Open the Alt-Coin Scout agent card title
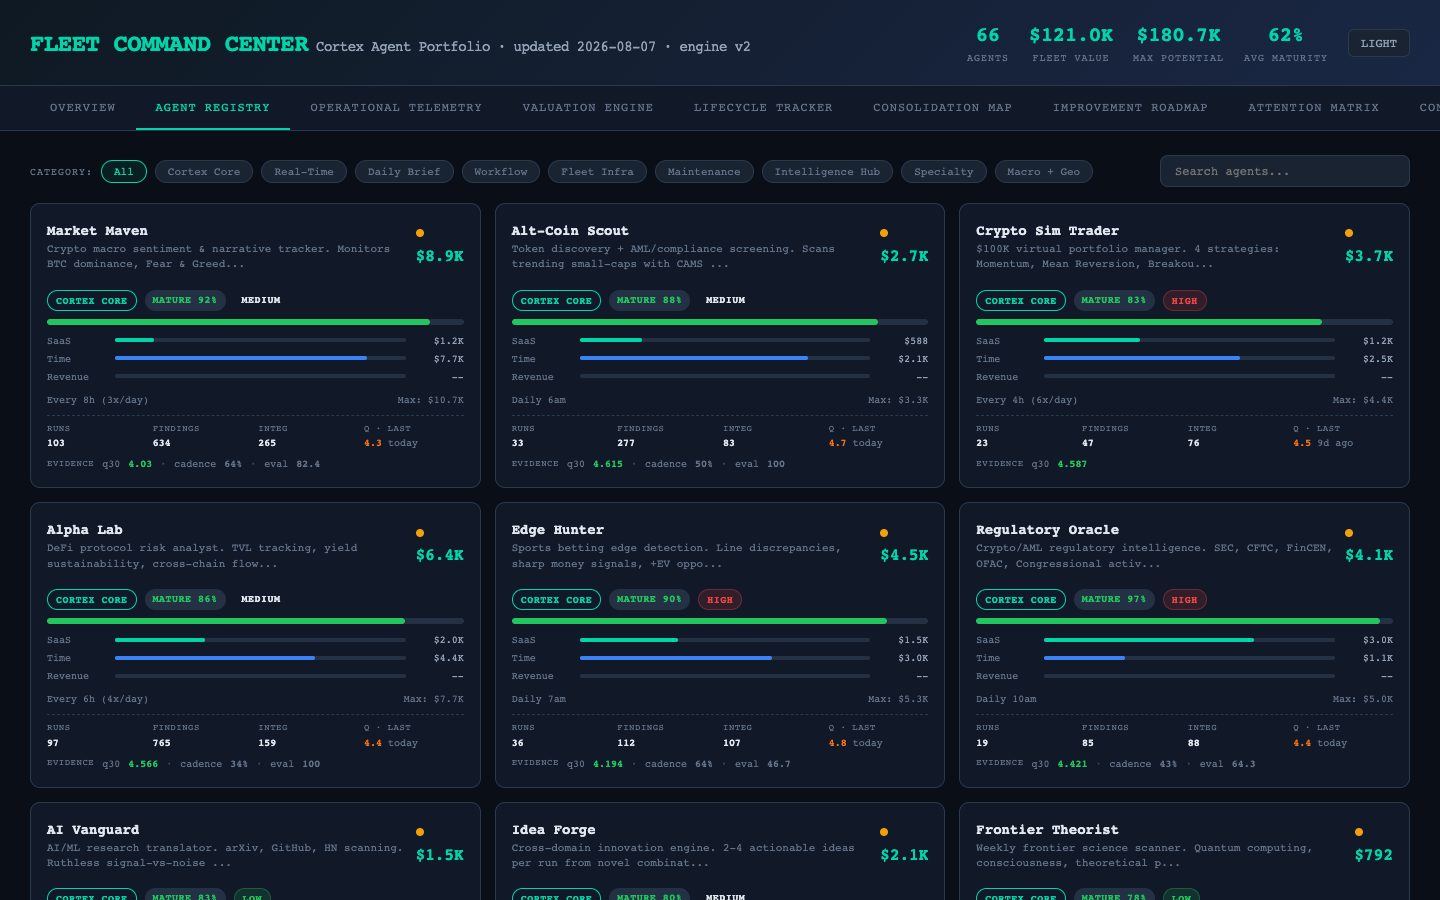 pyautogui.click(x=570, y=231)
